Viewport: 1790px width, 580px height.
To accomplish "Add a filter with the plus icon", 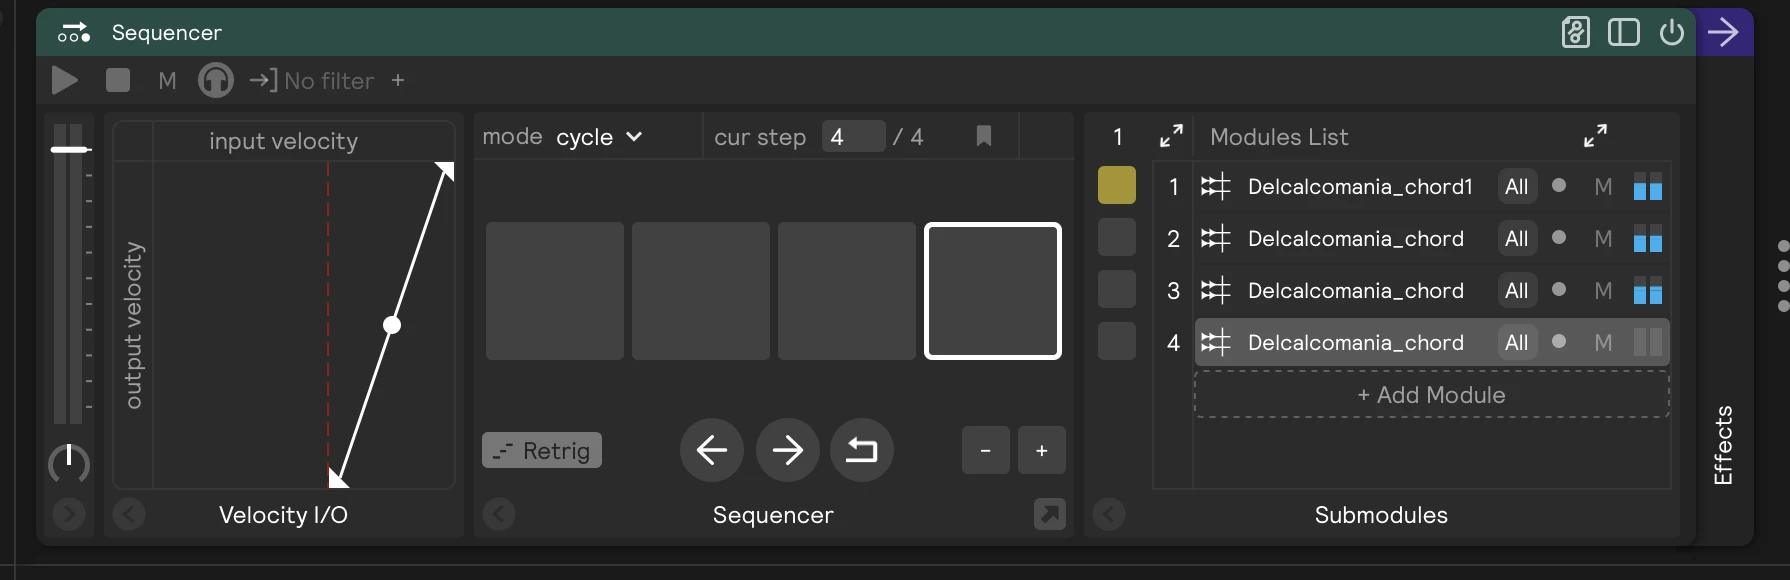I will (398, 80).
